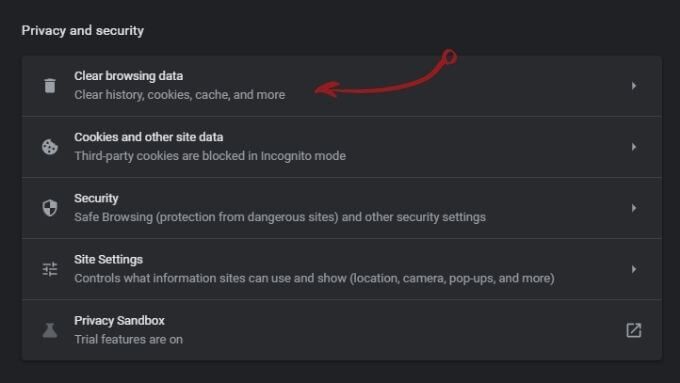Expand Cookies and other site data arrow
This screenshot has width=680, height=383.
[634, 147]
